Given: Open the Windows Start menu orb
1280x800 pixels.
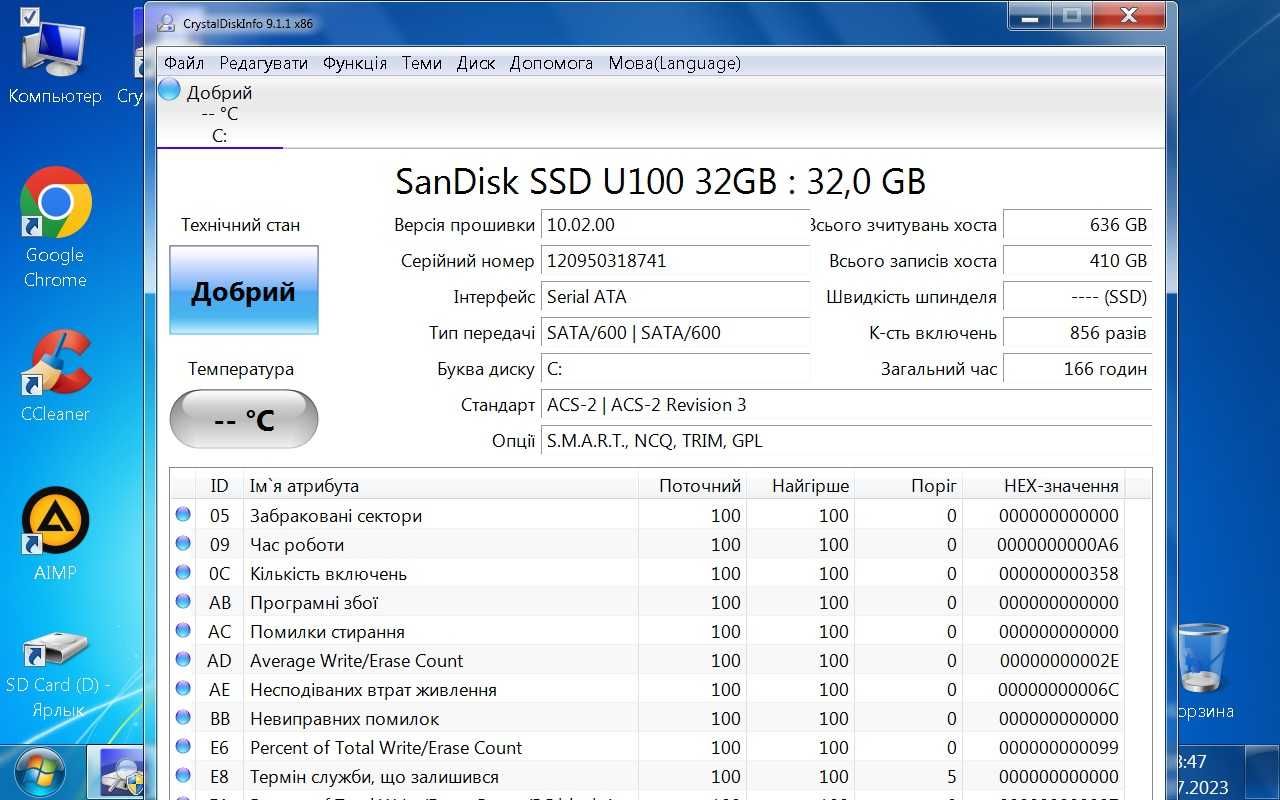Looking at the screenshot, I should pos(40,774).
